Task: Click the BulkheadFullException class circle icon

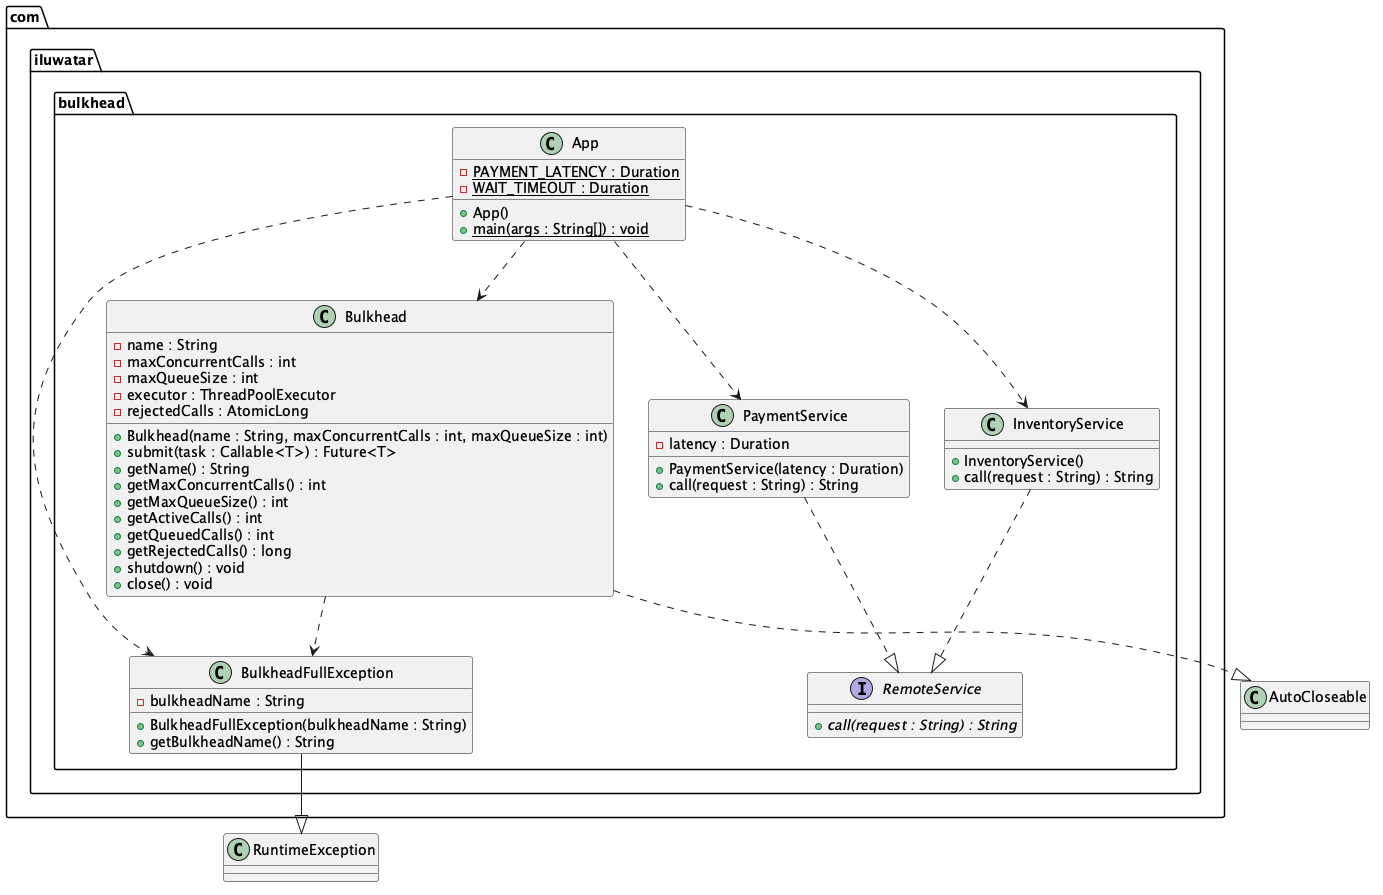Action: point(221,673)
